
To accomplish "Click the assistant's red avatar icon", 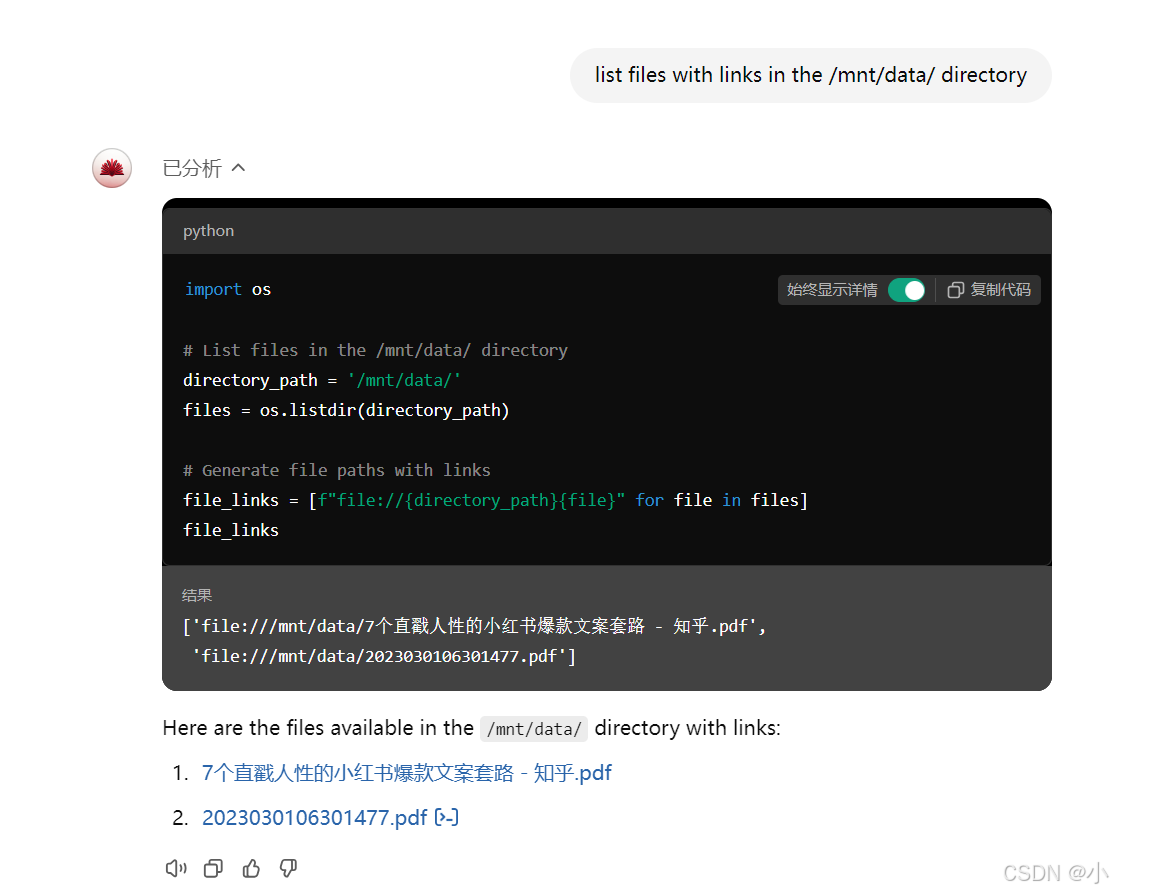I will (x=112, y=168).
